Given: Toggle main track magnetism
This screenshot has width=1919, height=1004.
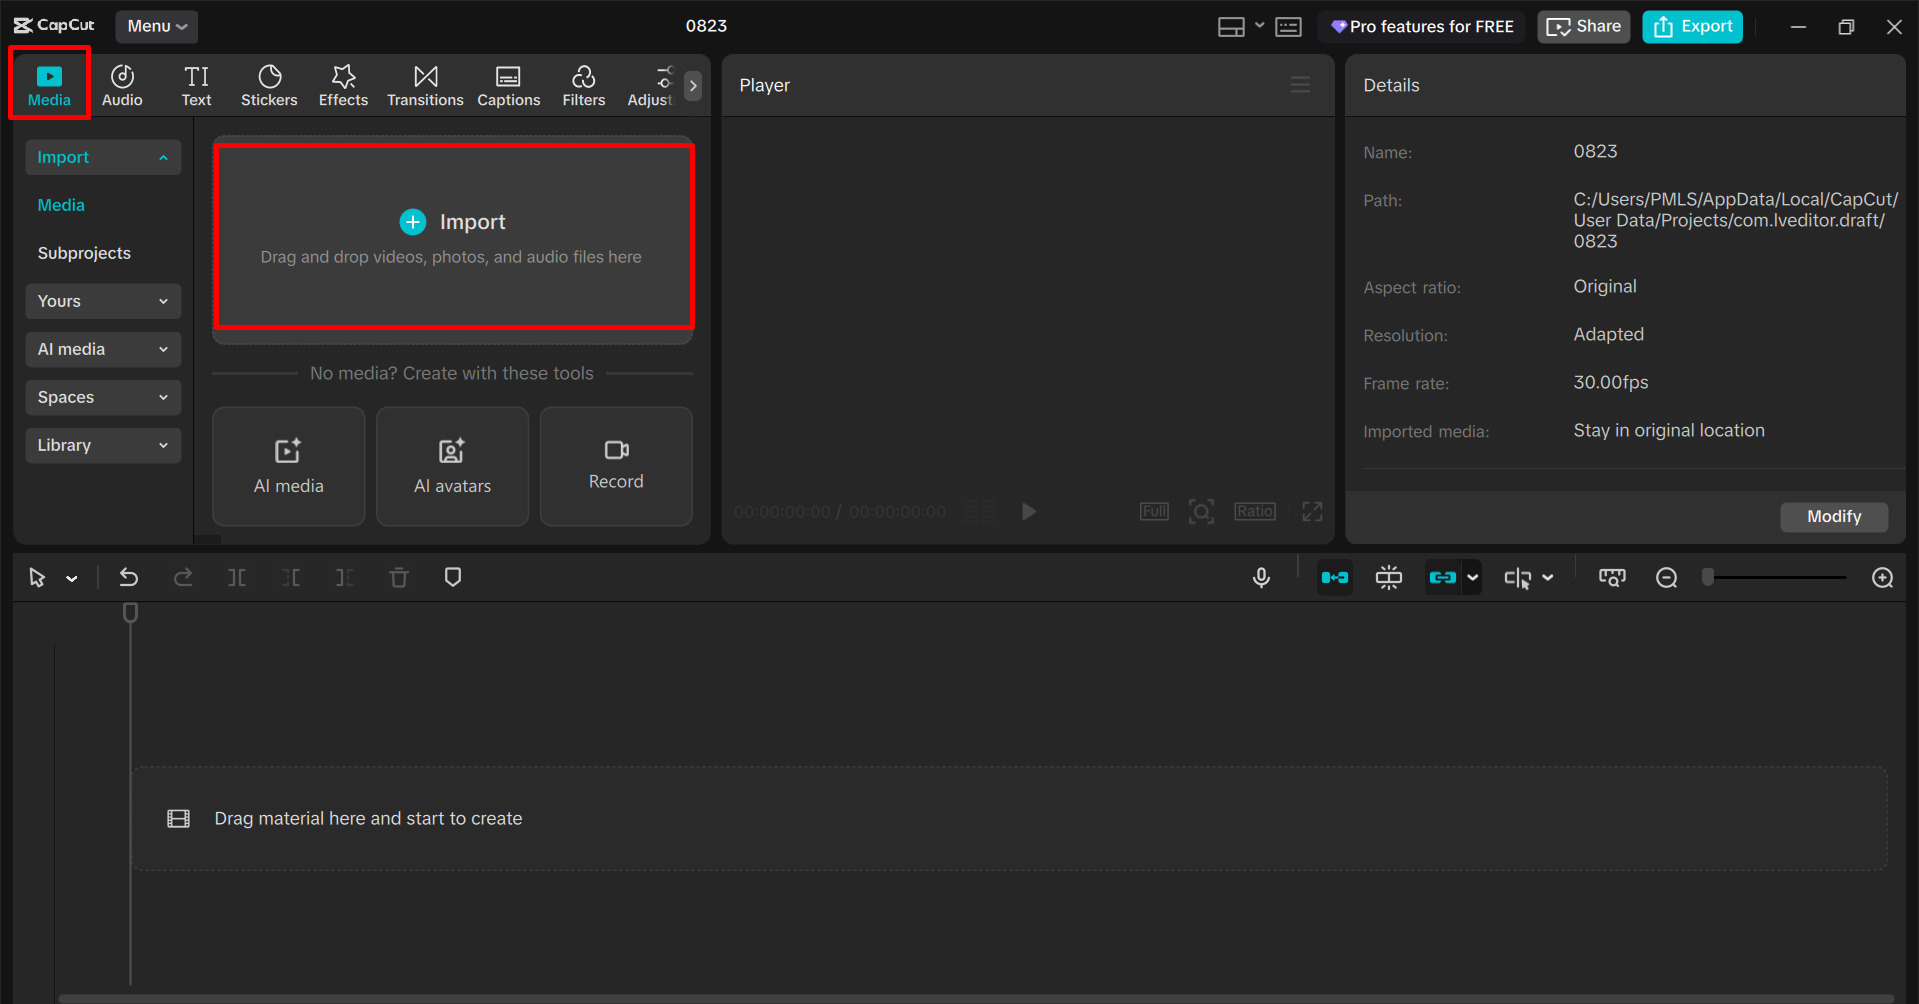Looking at the screenshot, I should (1334, 577).
